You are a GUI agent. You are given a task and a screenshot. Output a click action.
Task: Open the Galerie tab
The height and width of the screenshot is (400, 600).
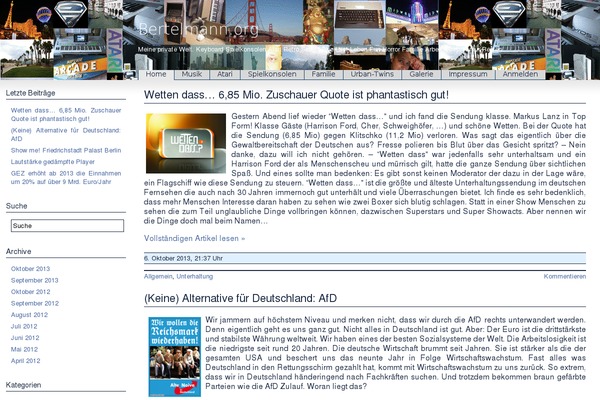(x=421, y=74)
